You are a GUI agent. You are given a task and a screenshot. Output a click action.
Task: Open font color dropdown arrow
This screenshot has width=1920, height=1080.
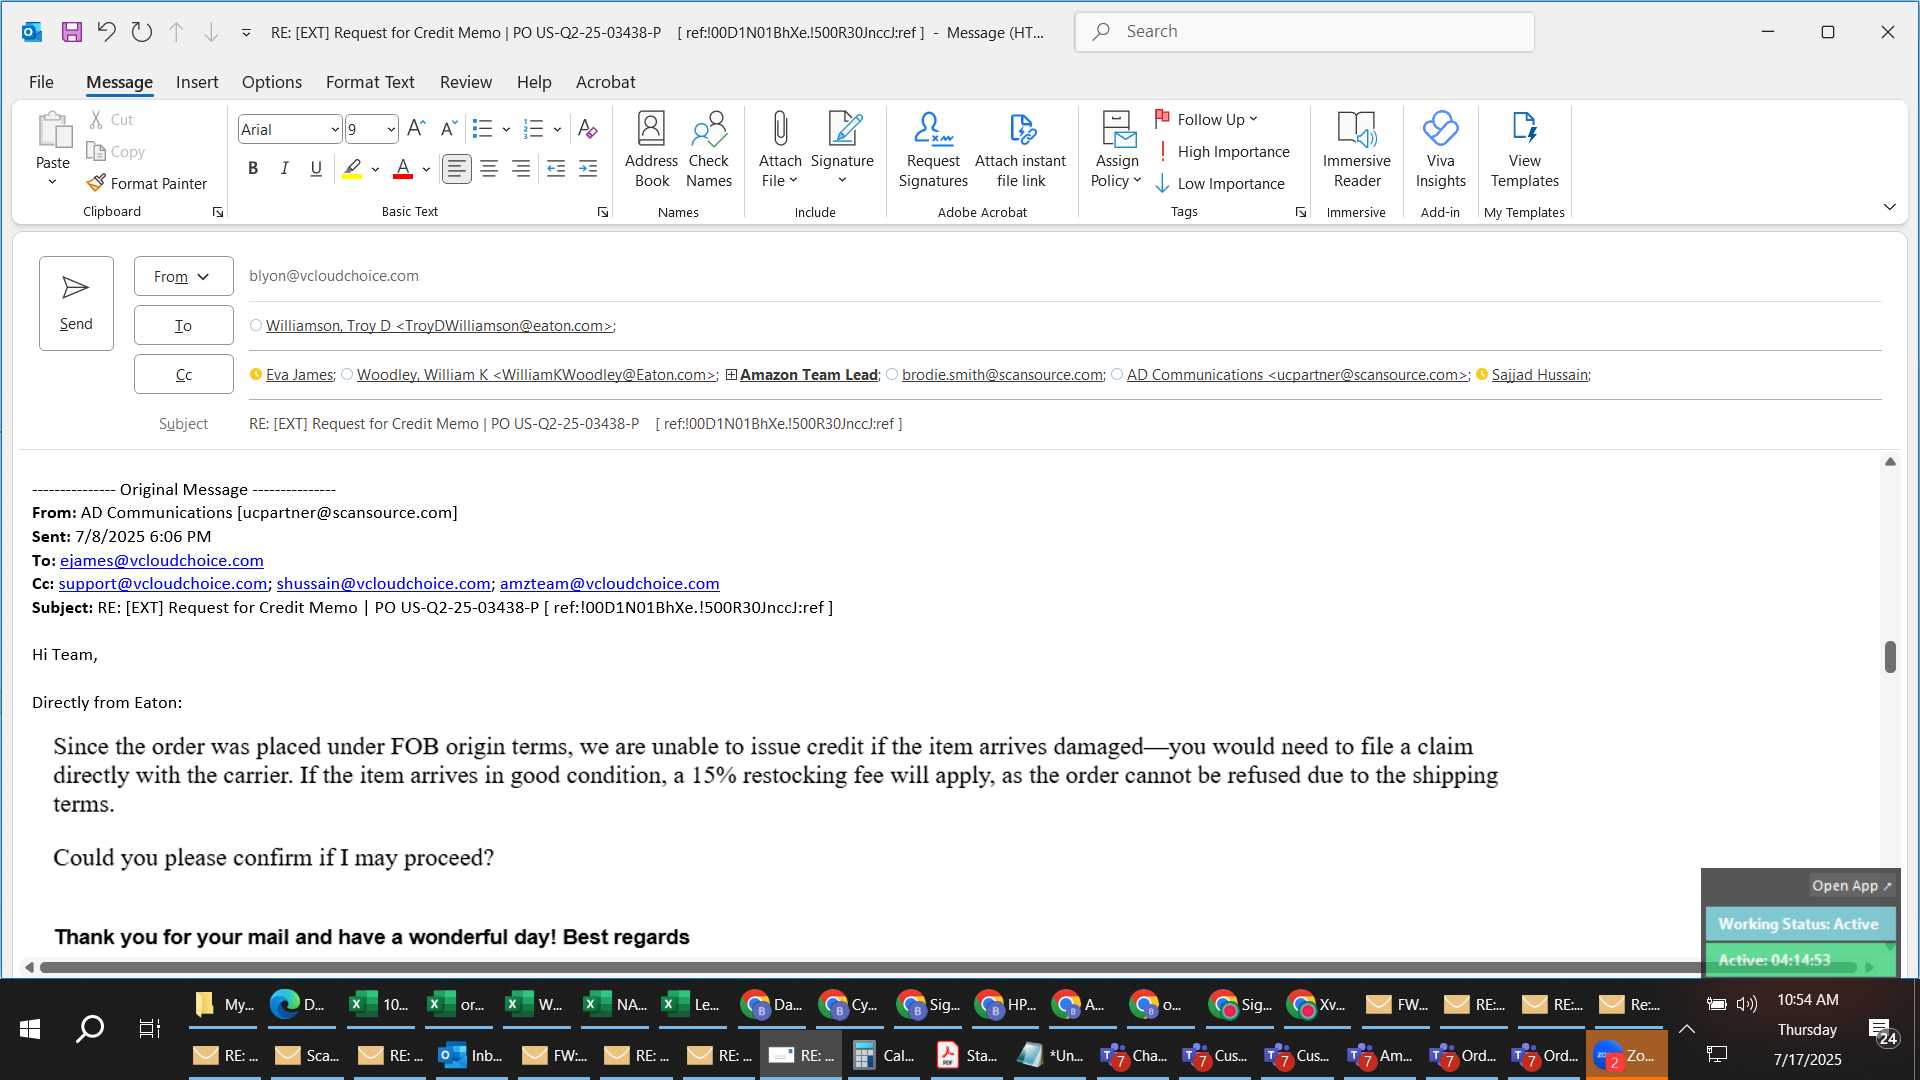click(427, 169)
